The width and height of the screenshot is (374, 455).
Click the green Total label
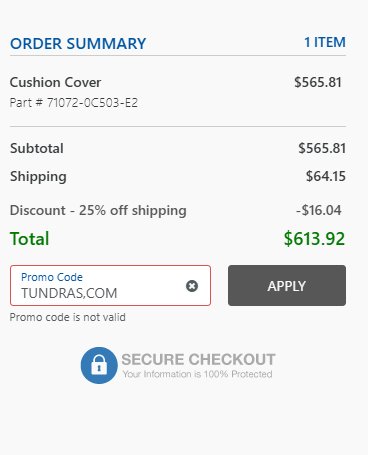click(30, 239)
